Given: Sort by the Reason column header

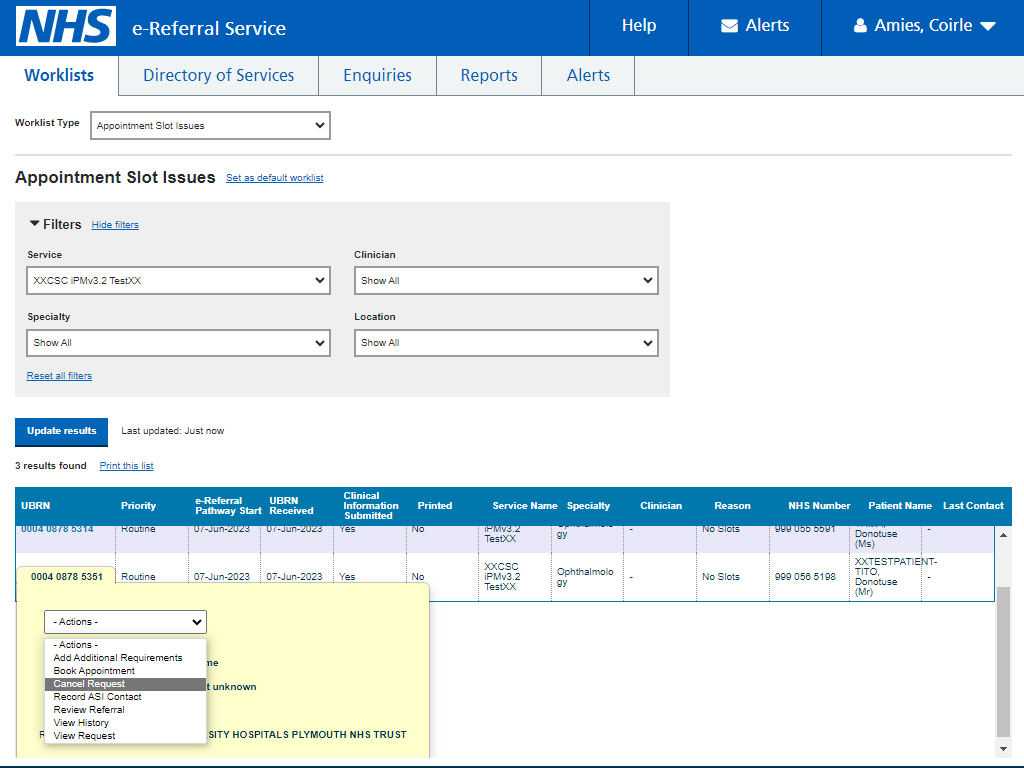Looking at the screenshot, I should tap(732, 505).
